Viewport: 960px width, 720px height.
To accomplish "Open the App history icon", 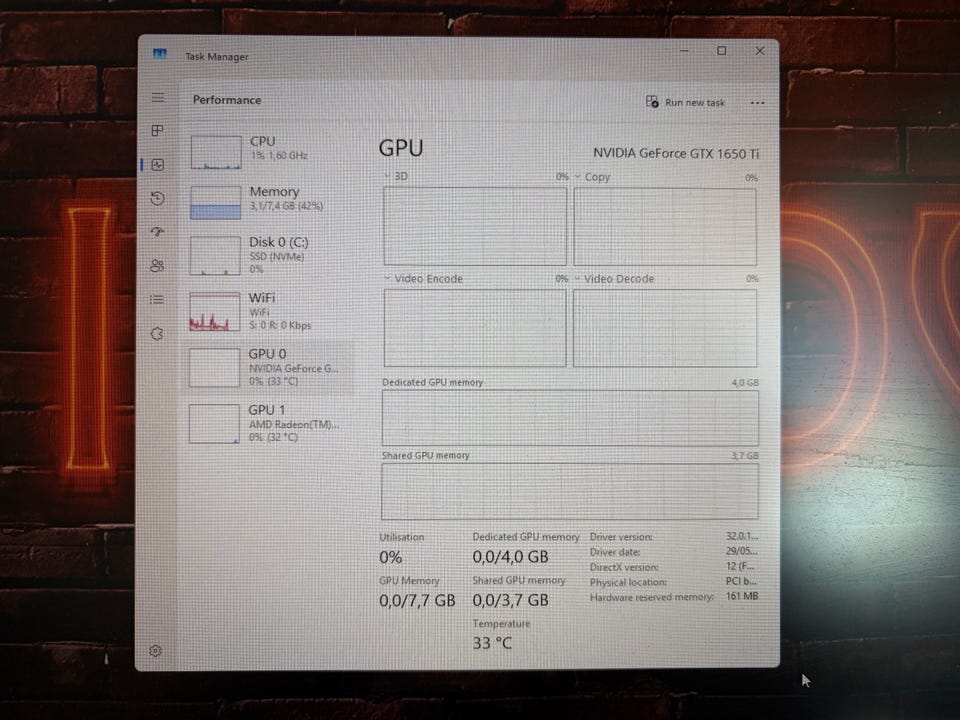I will tap(157, 198).
